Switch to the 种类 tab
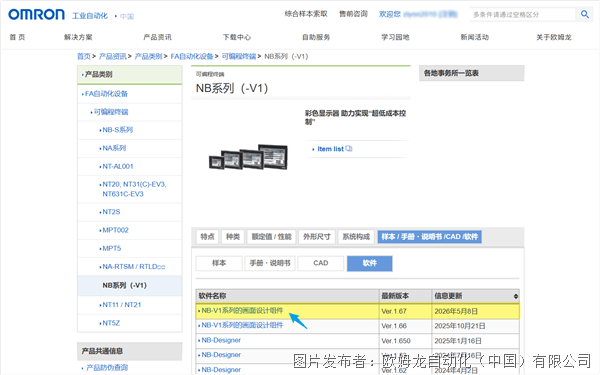600x375 pixels. [x=233, y=237]
